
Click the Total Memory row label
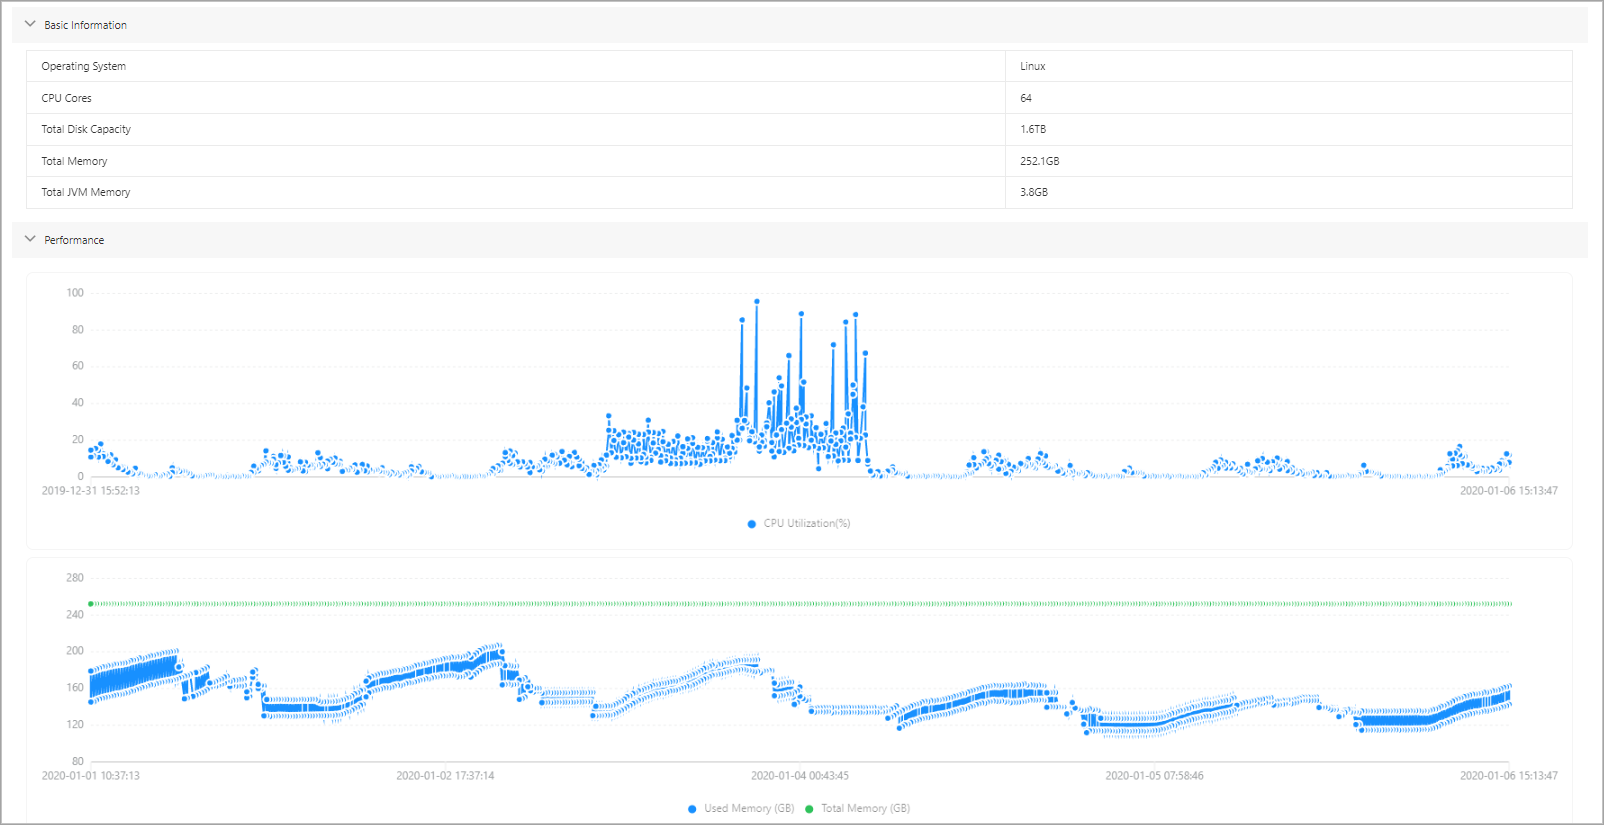(74, 161)
